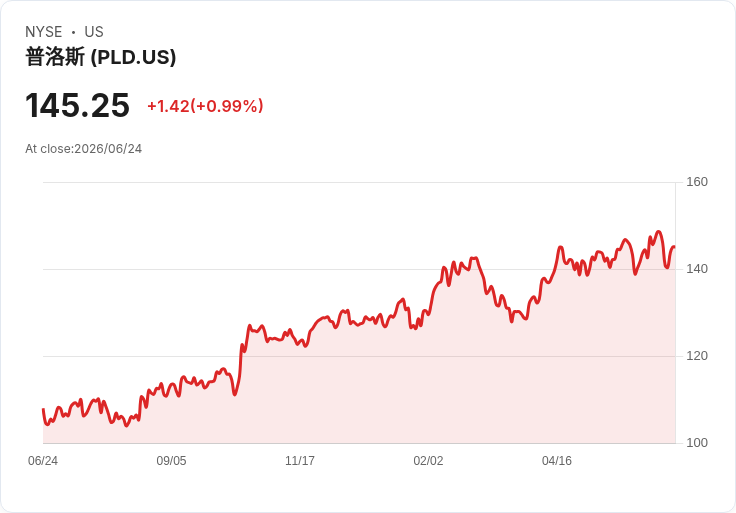
Task: Click the chart's highest peak near 149
Action: click(x=659, y=231)
